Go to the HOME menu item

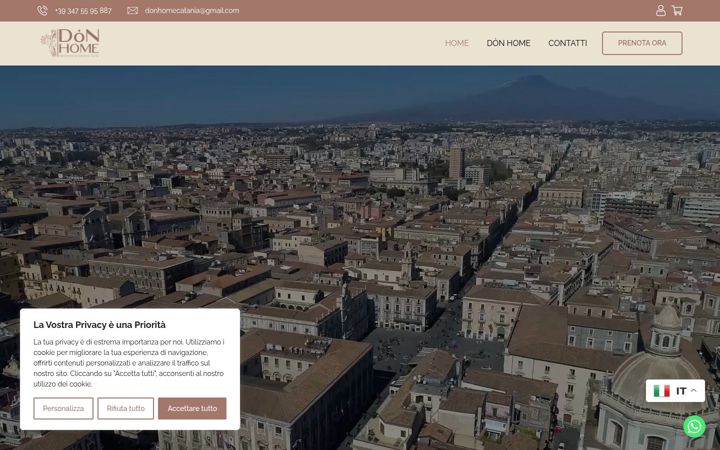click(x=457, y=43)
